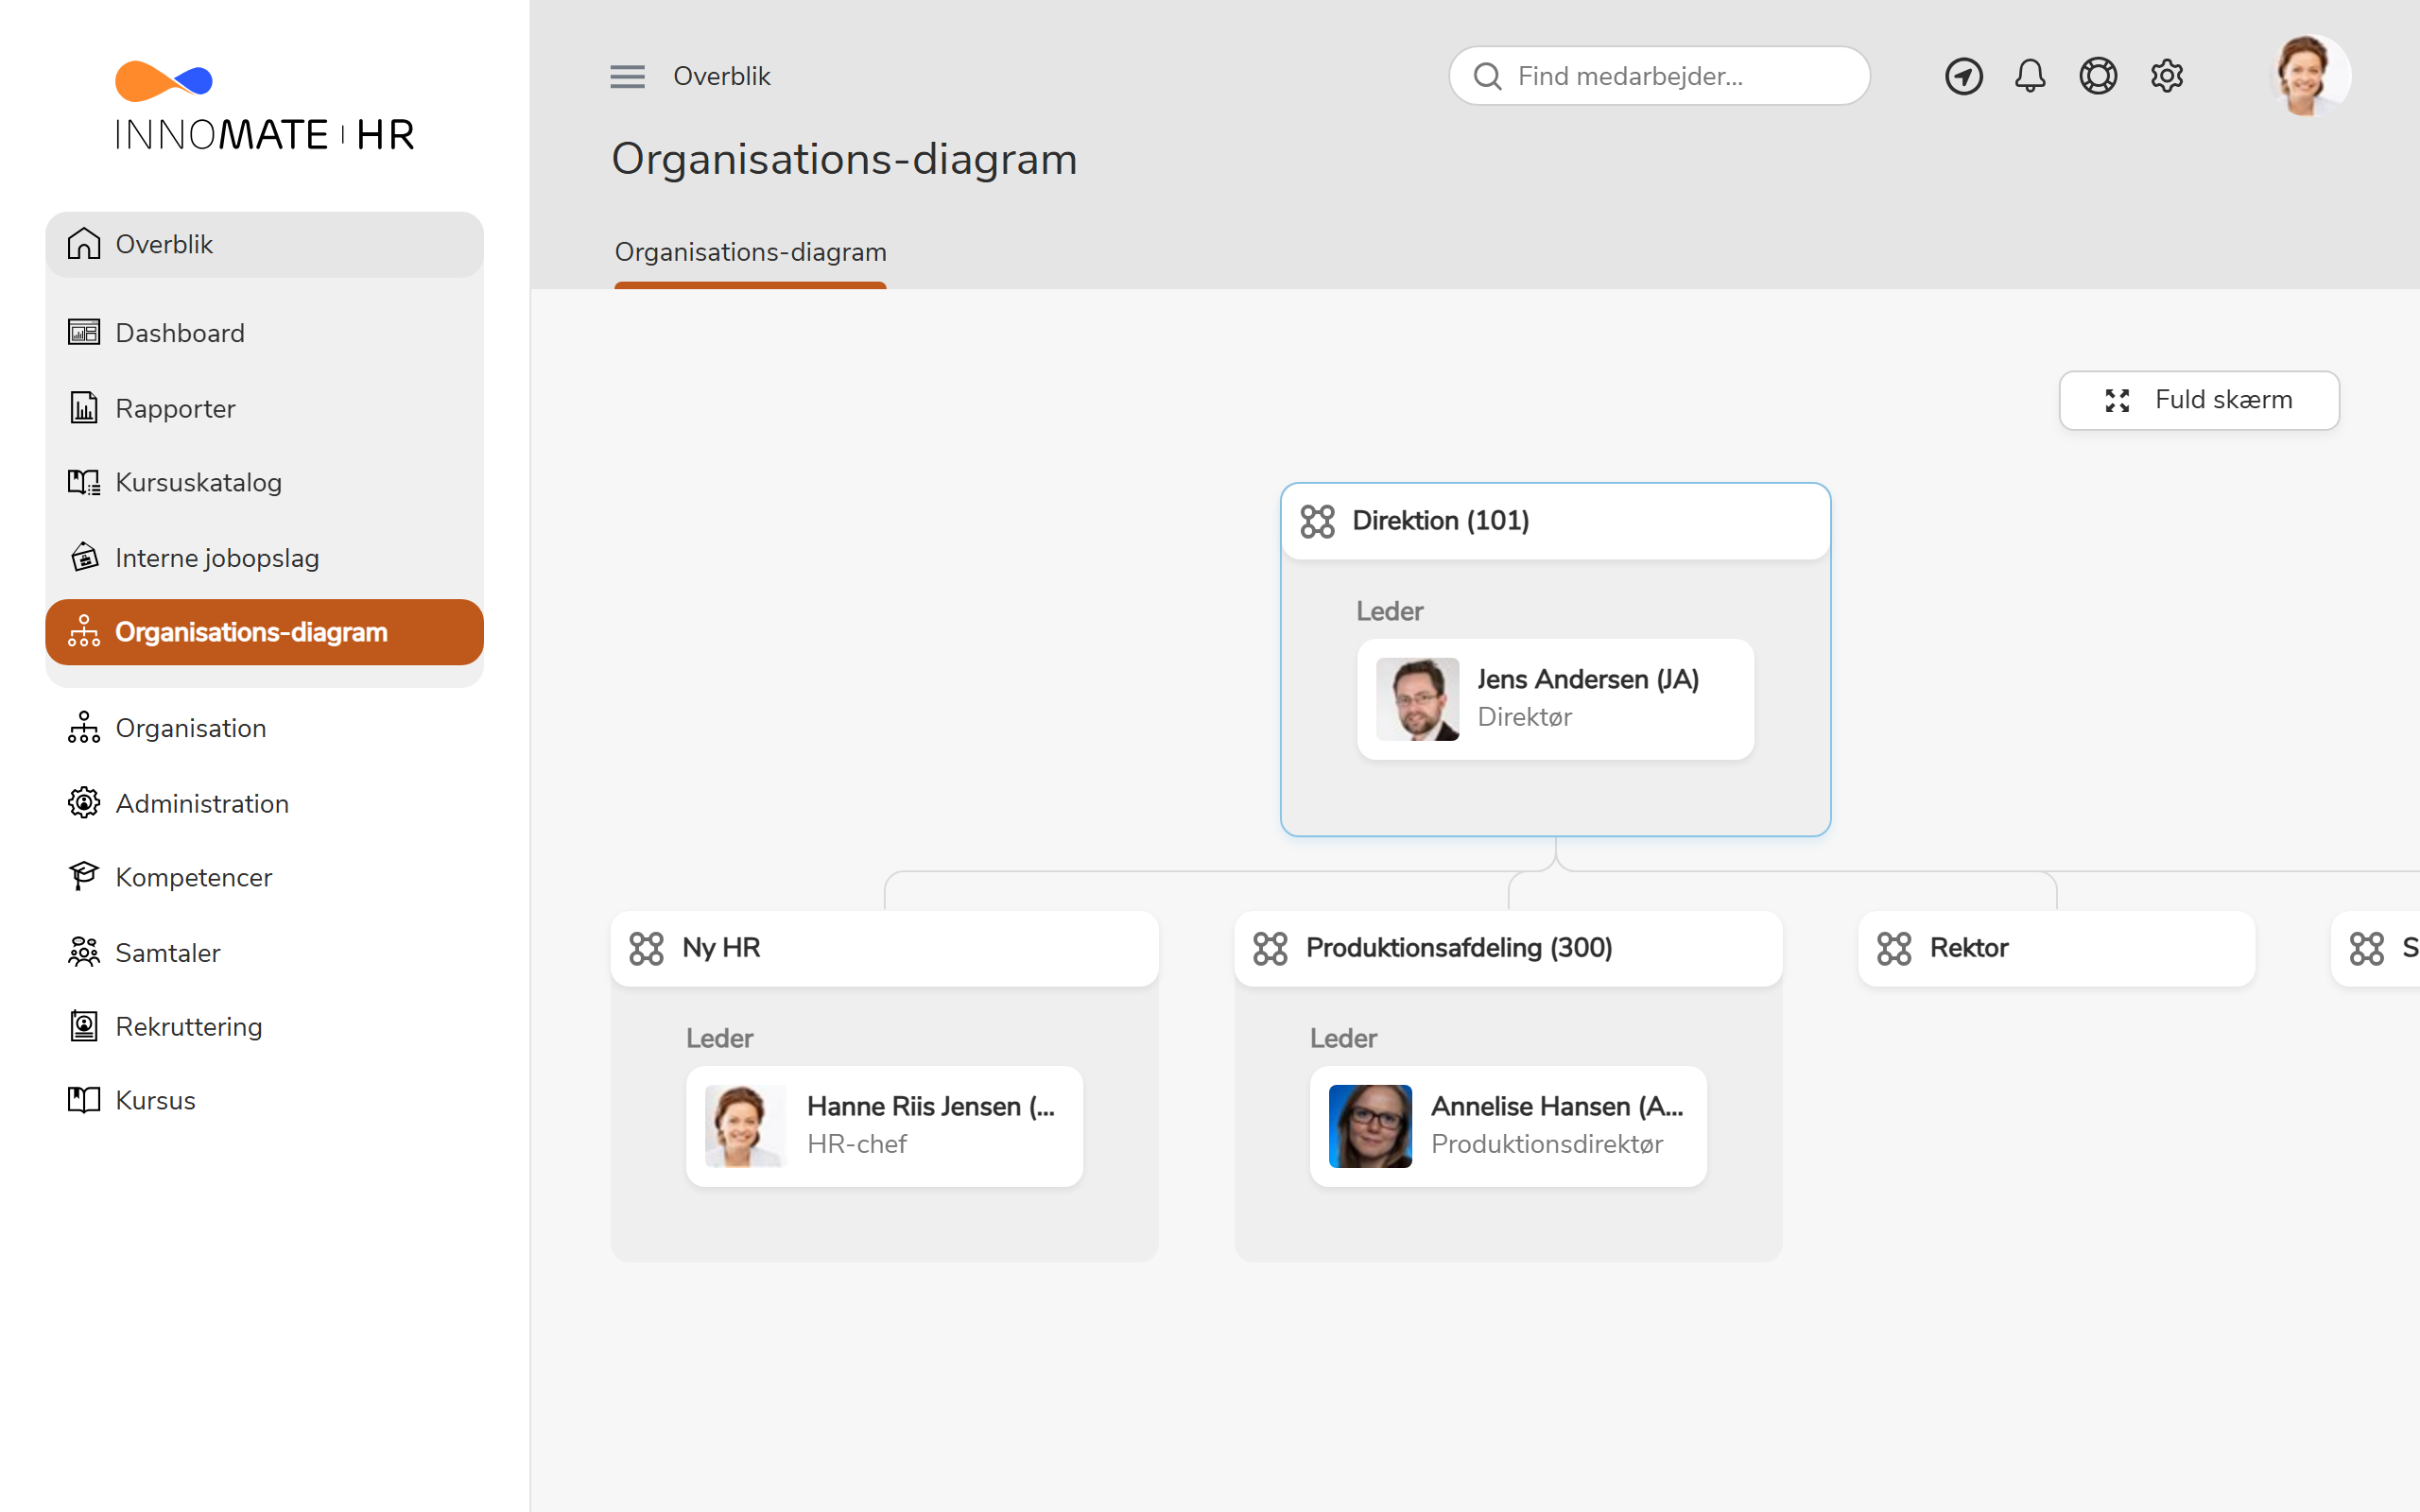Viewport: 2420px width, 1512px height.
Task: Click the Interne jobopslag icon
Action: pyautogui.click(x=84, y=557)
